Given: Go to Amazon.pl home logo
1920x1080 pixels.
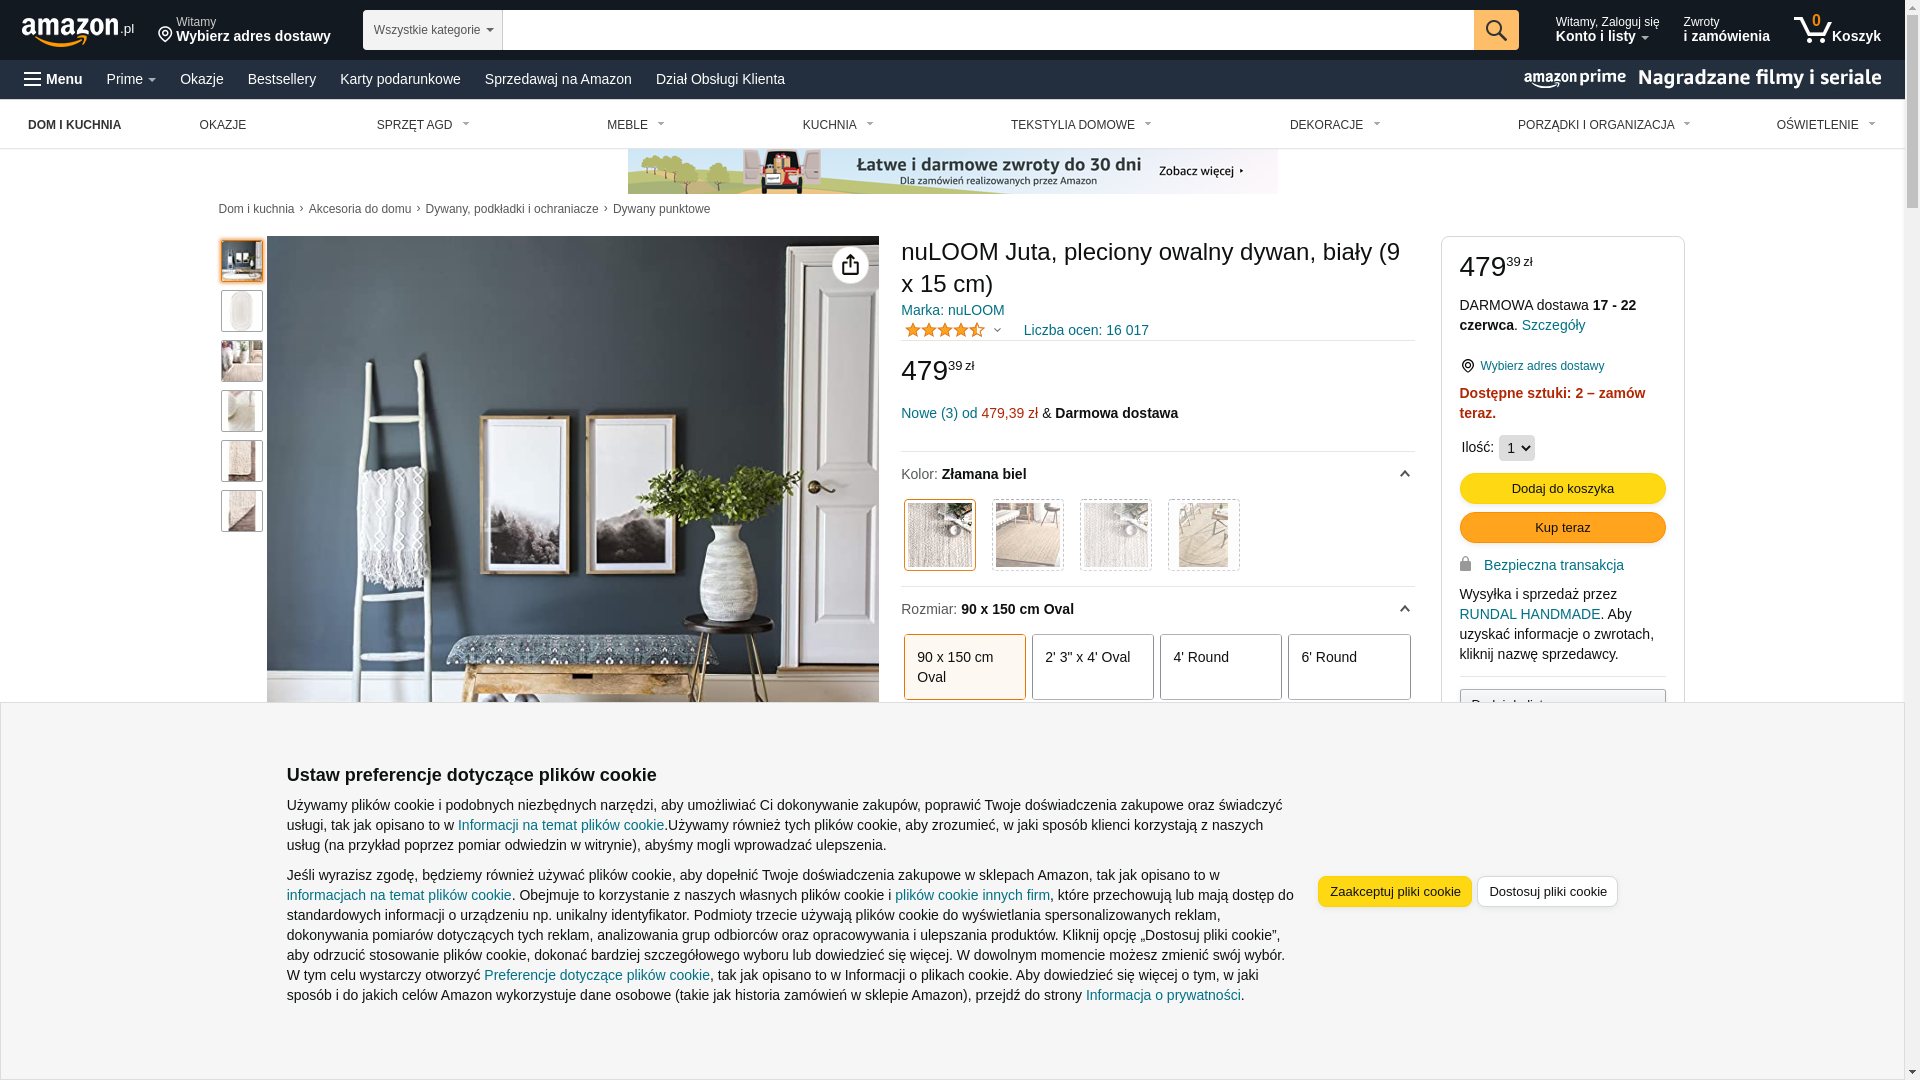Looking at the screenshot, I should point(78,31).
